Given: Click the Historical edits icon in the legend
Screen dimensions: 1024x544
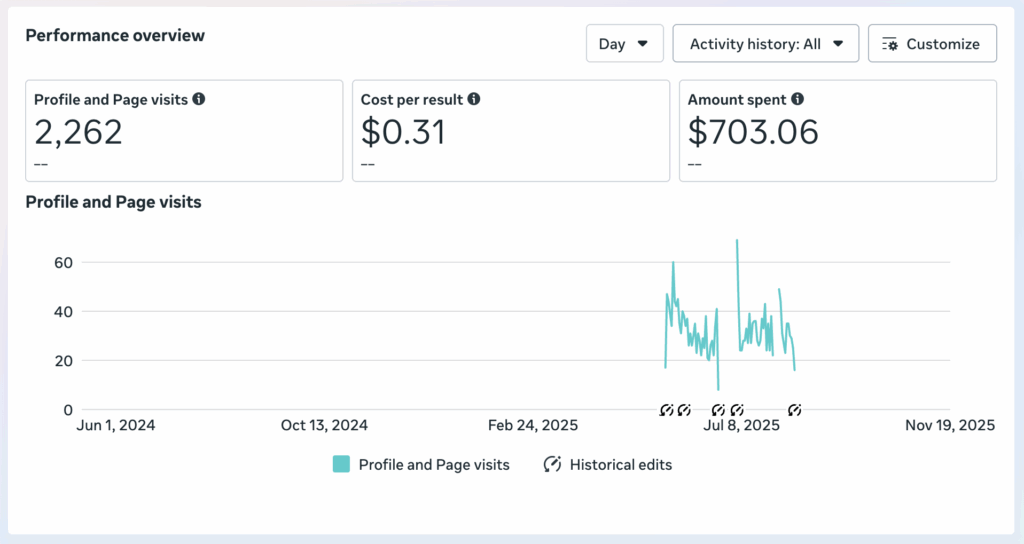Looking at the screenshot, I should (x=552, y=464).
